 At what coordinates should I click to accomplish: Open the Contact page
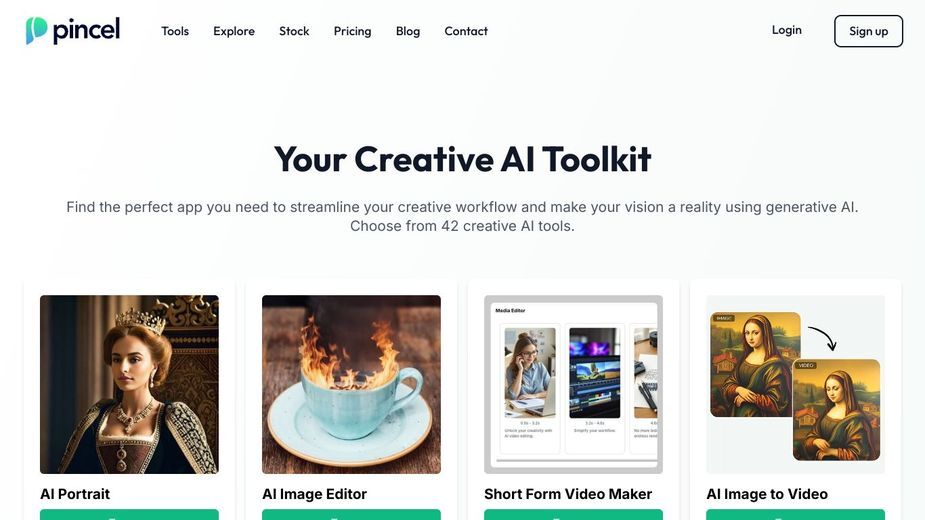[465, 31]
